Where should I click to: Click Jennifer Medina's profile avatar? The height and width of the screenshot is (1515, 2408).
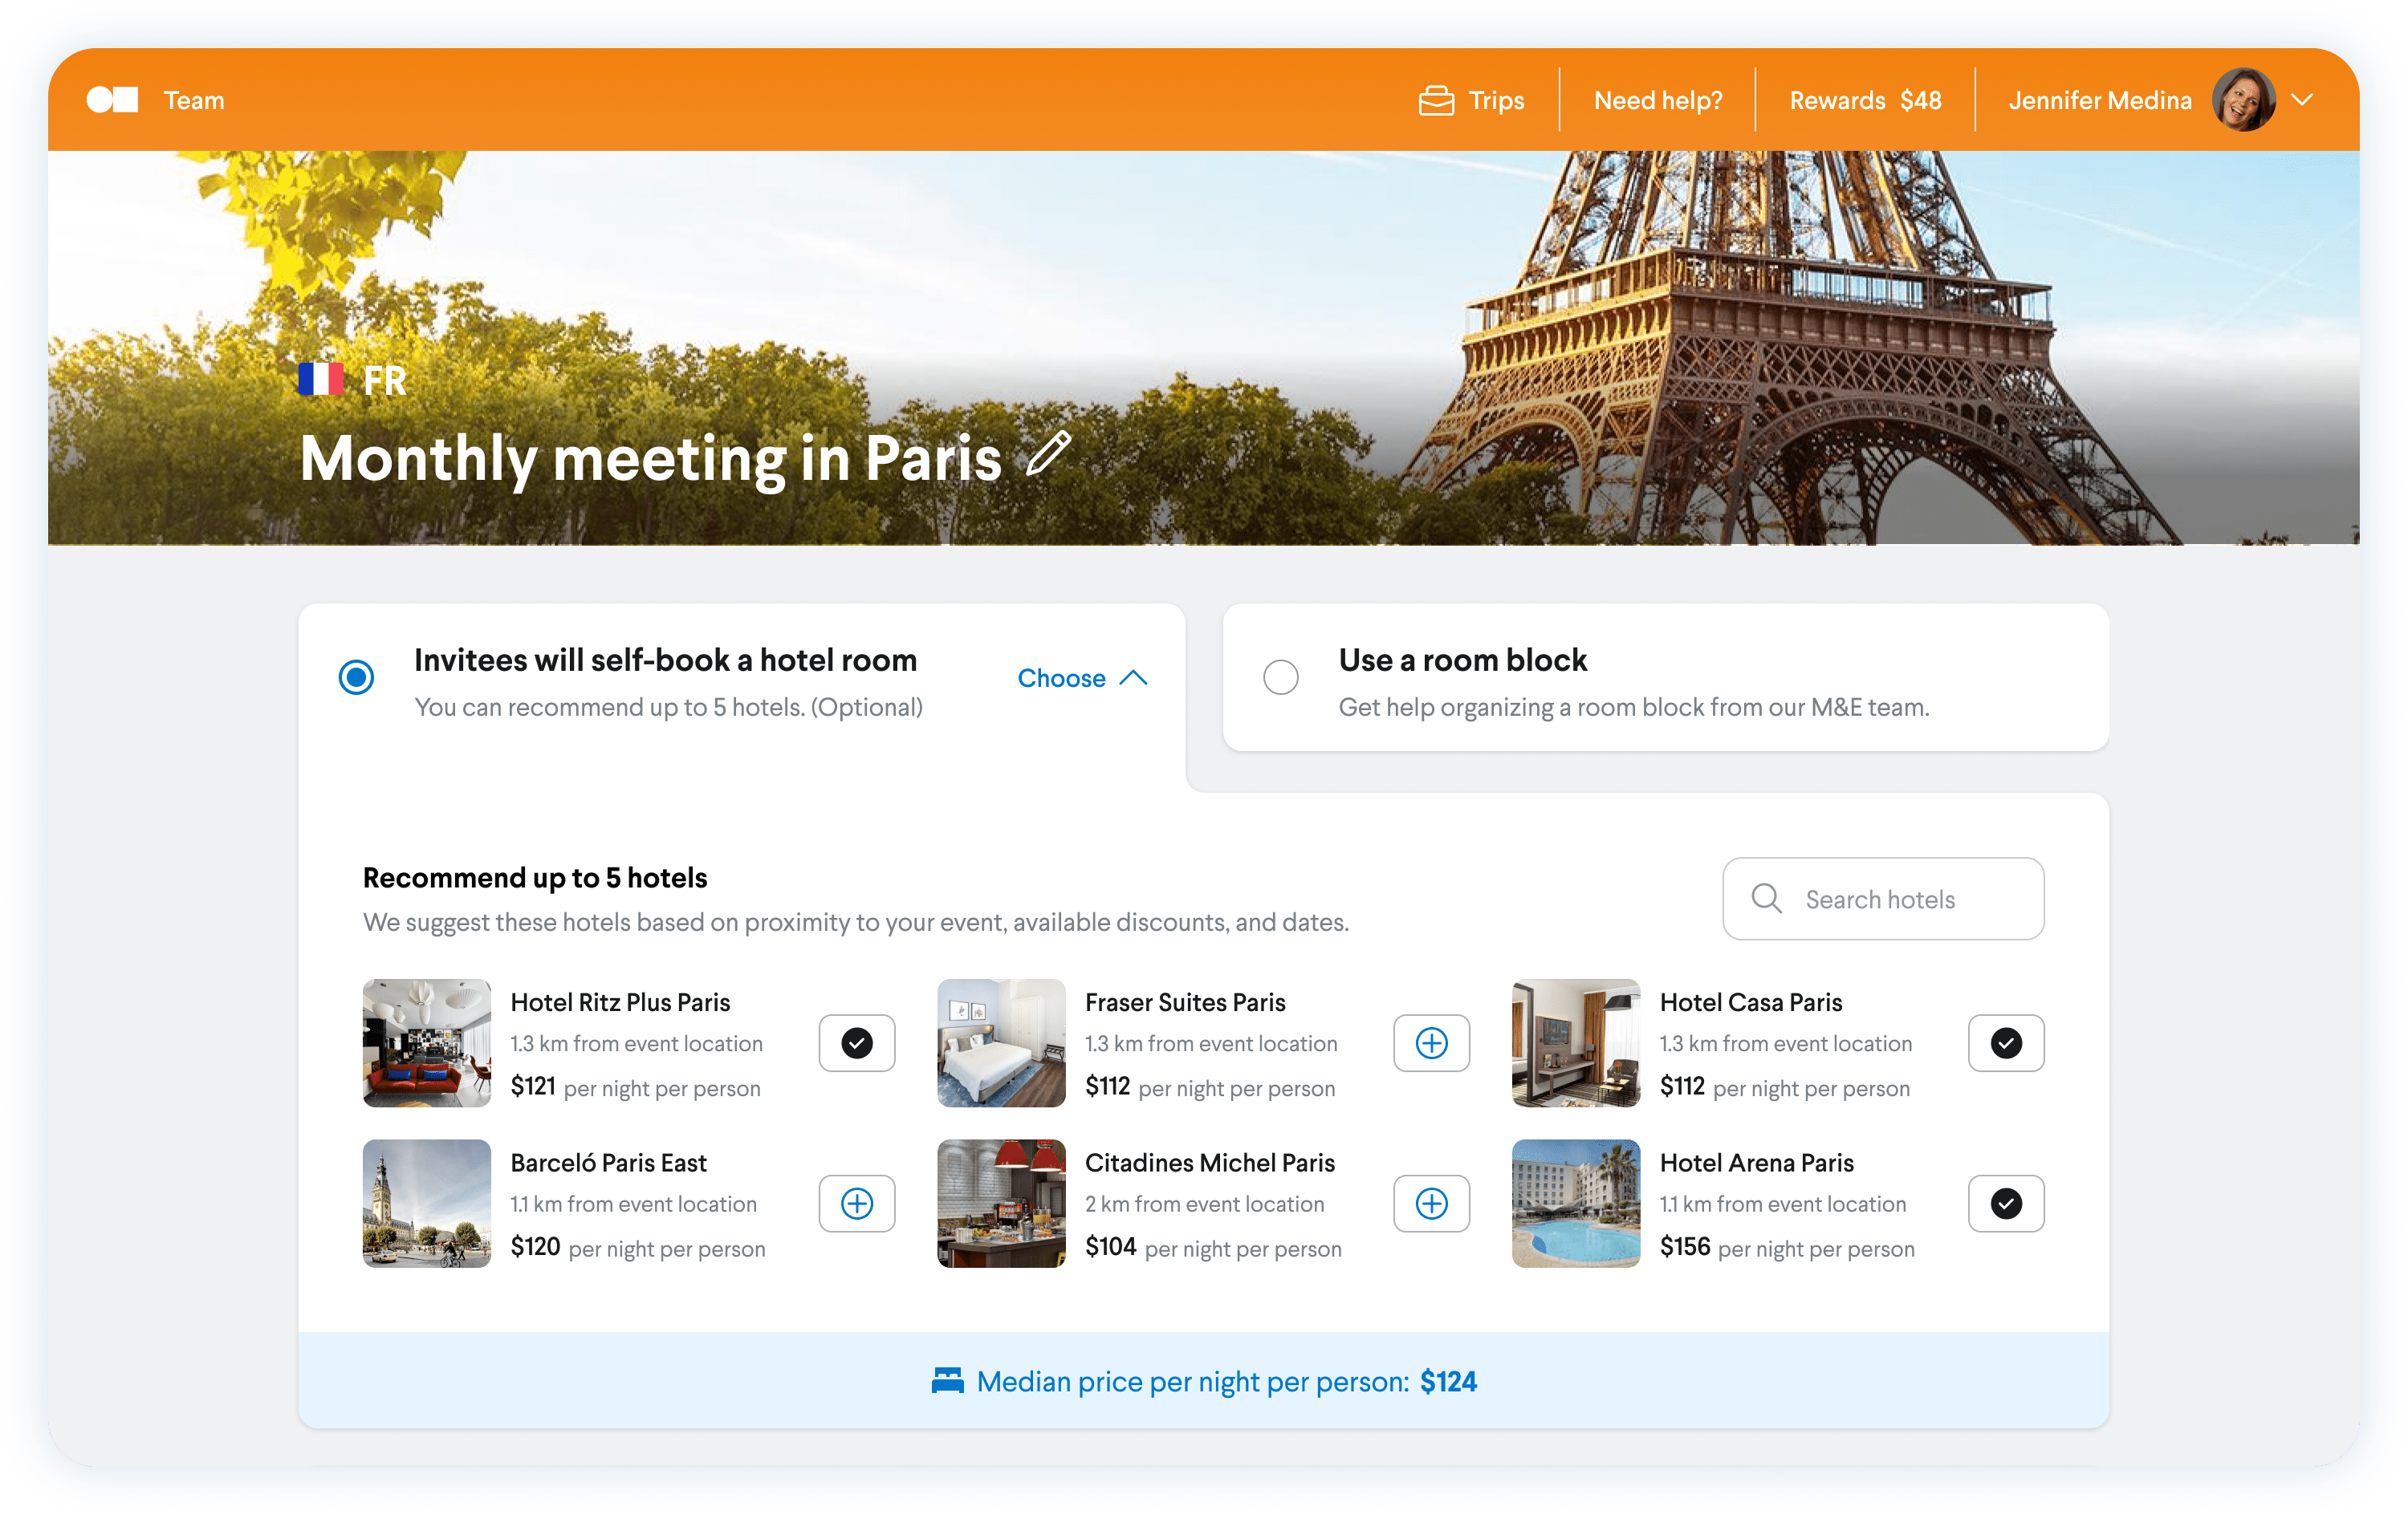point(2243,100)
